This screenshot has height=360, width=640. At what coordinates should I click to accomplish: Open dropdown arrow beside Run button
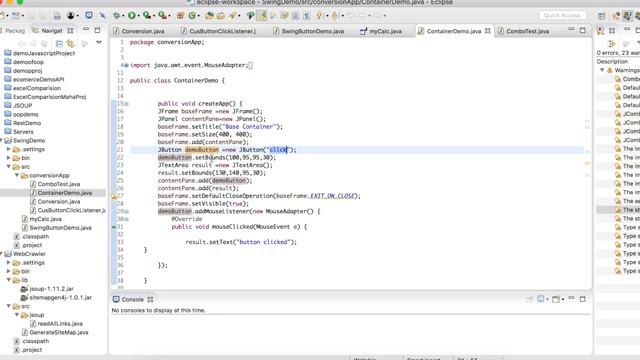tap(139, 16)
